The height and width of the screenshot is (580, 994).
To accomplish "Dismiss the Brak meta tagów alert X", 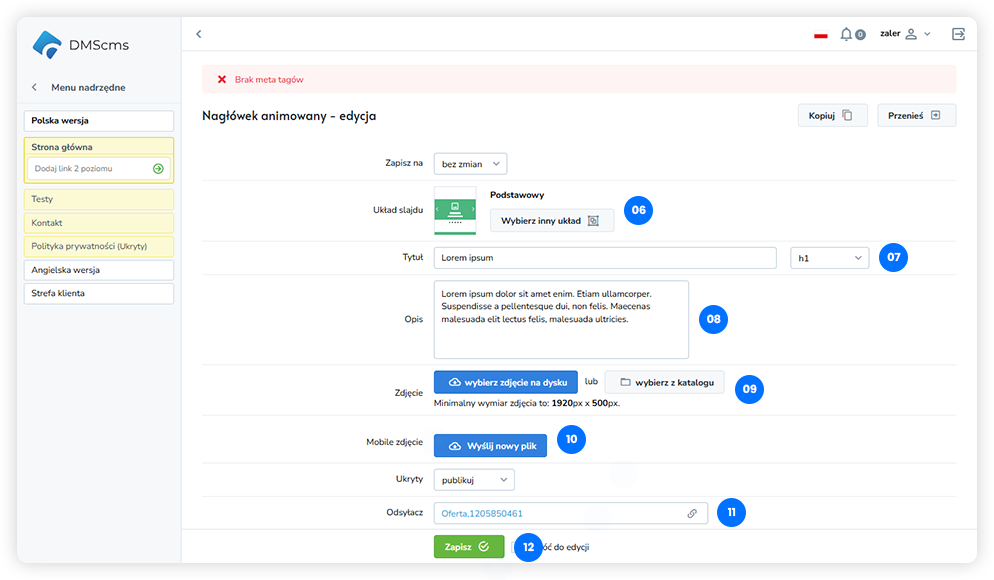I will tap(222, 79).
